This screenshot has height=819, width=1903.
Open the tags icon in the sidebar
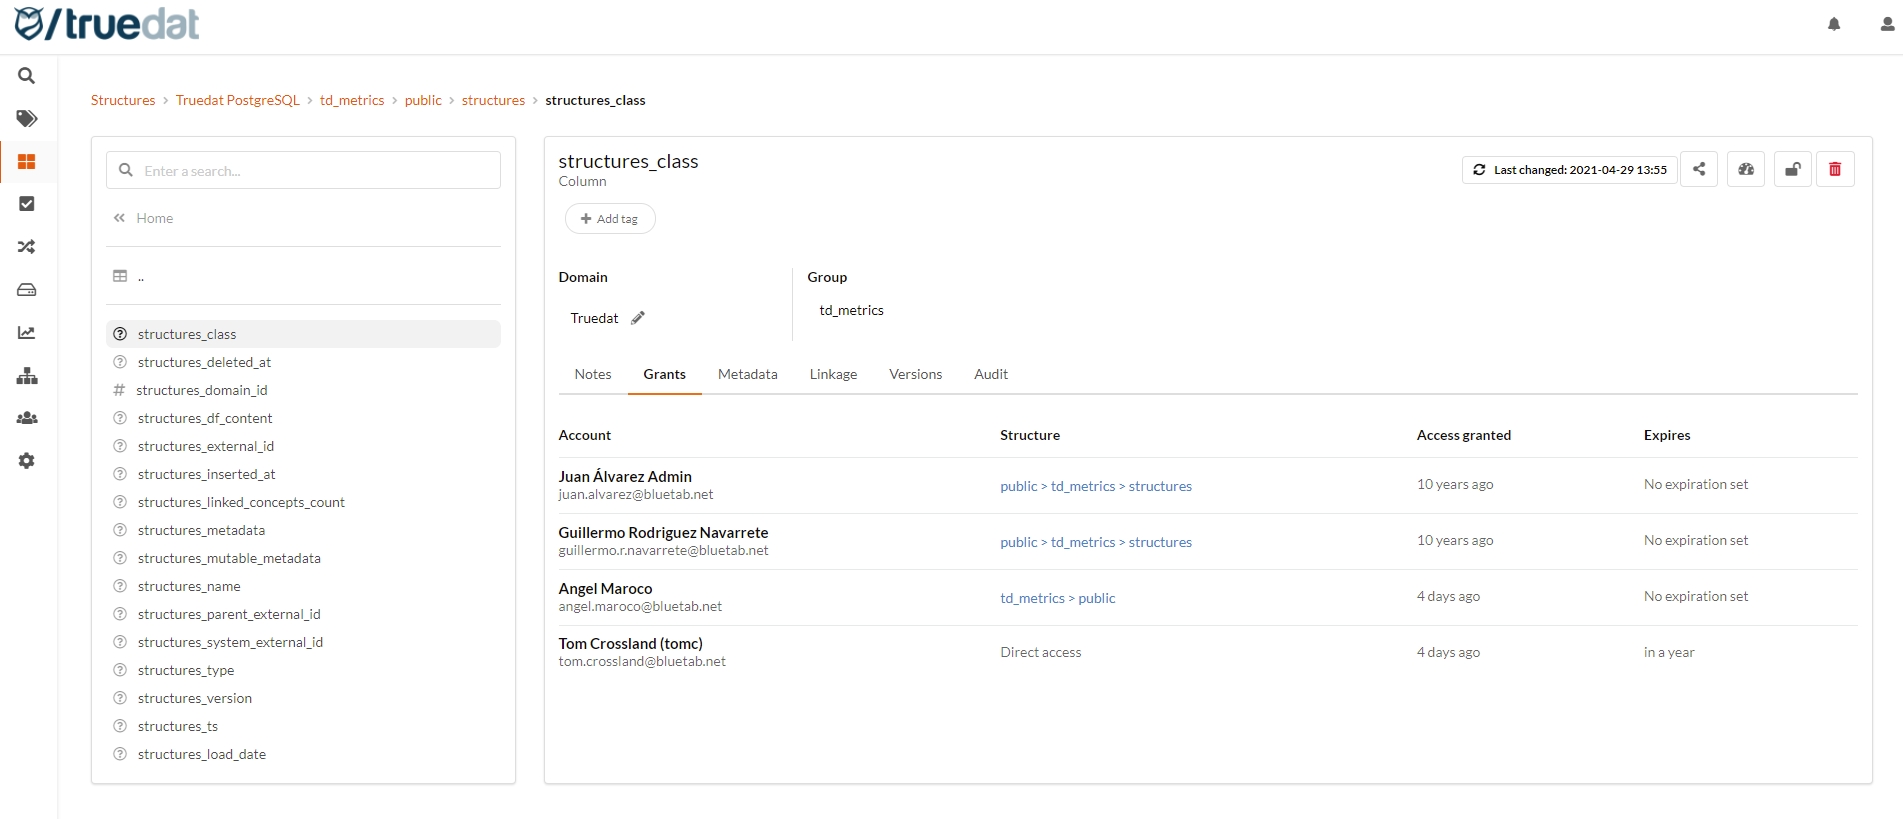[27, 119]
